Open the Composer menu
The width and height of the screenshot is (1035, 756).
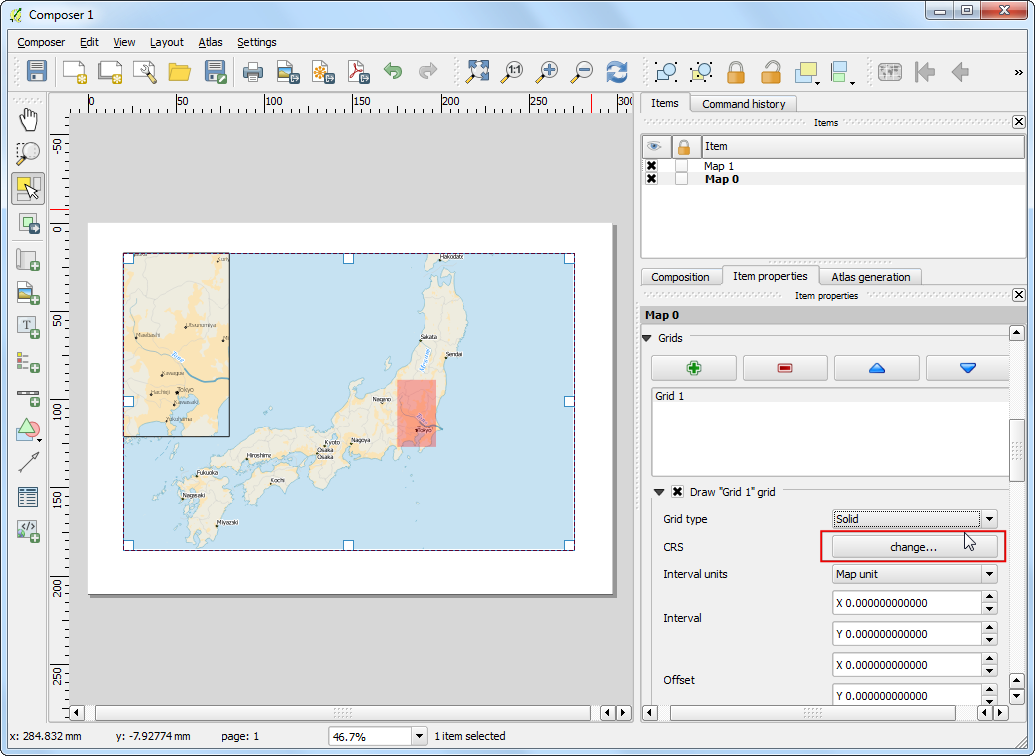(41, 42)
